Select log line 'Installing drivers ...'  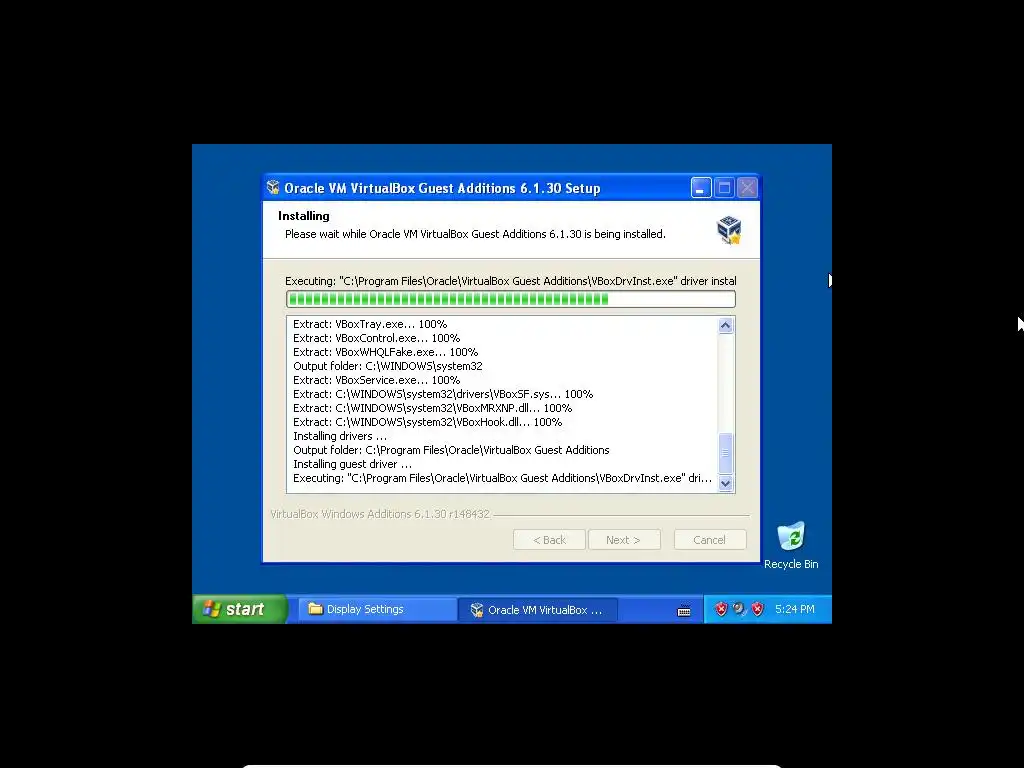pos(340,436)
